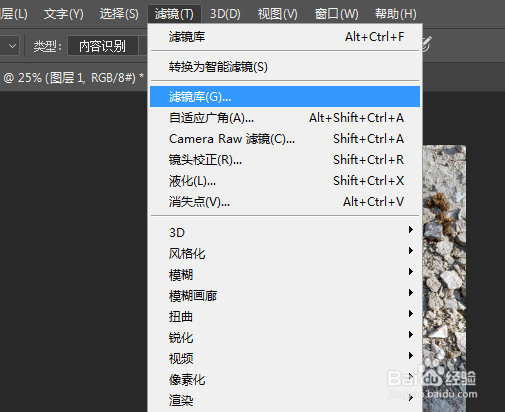Expand the 锐化 submenu

285,338
